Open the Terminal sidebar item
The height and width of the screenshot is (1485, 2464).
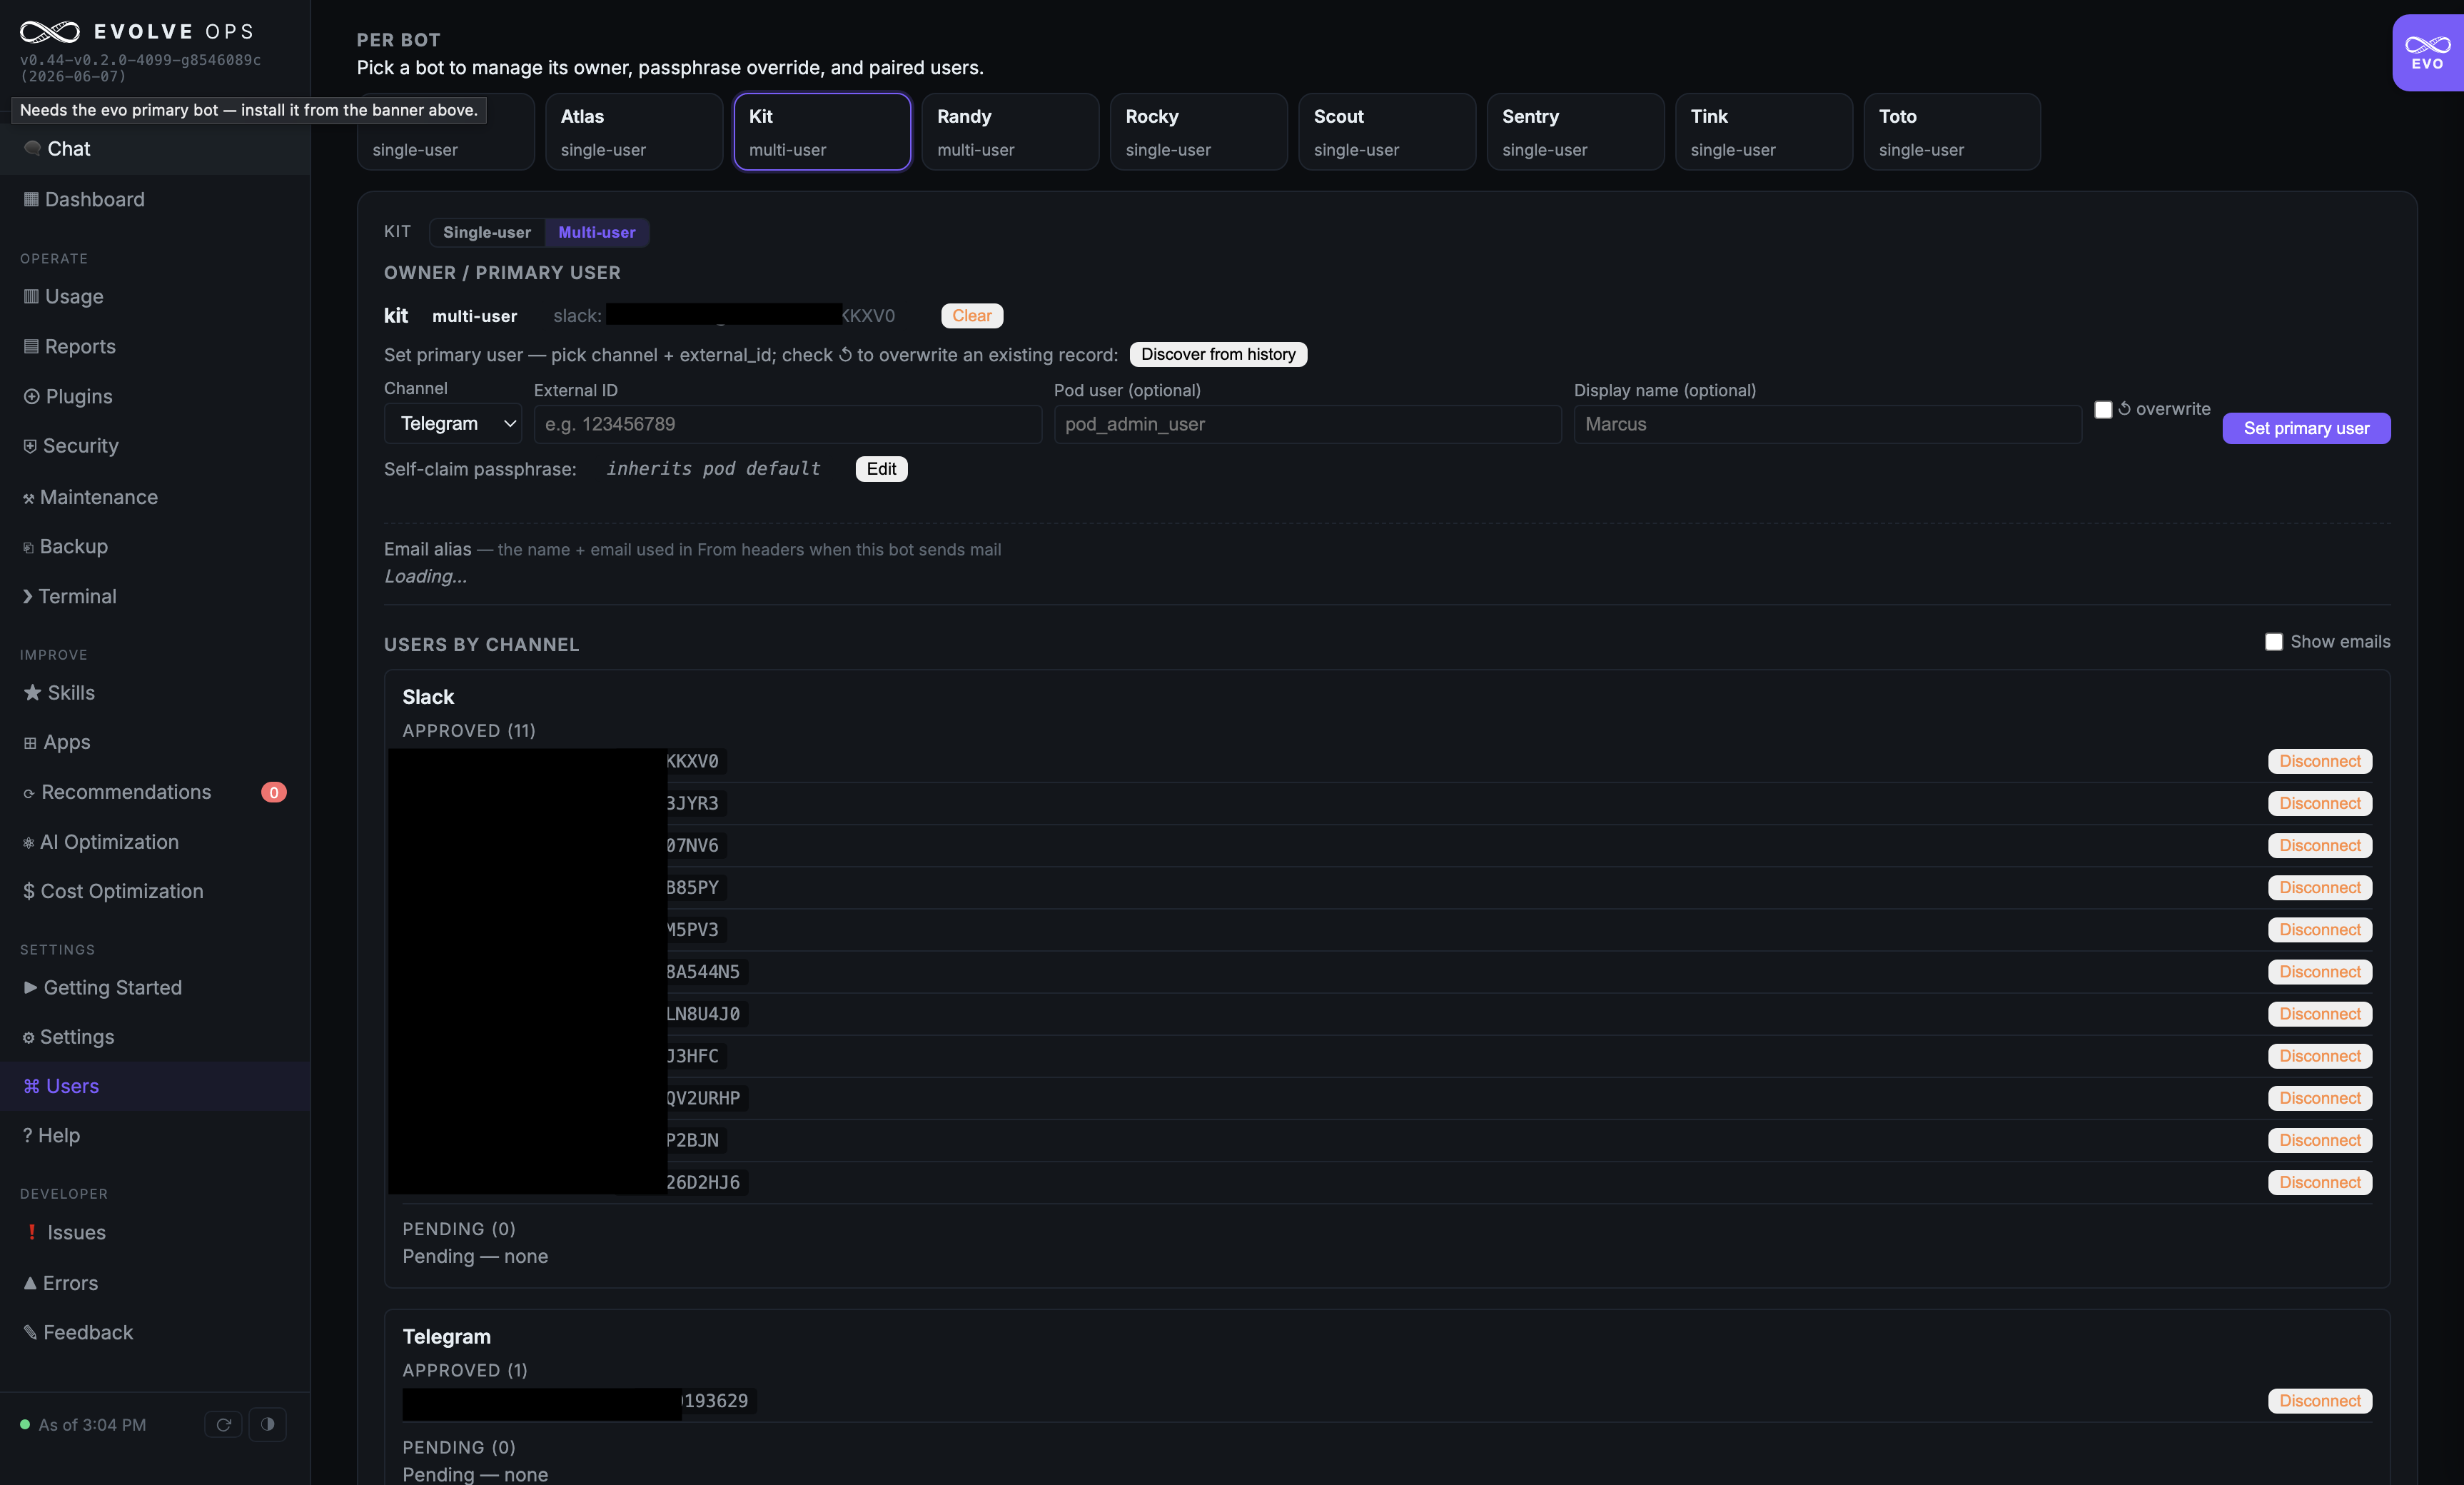click(x=69, y=596)
